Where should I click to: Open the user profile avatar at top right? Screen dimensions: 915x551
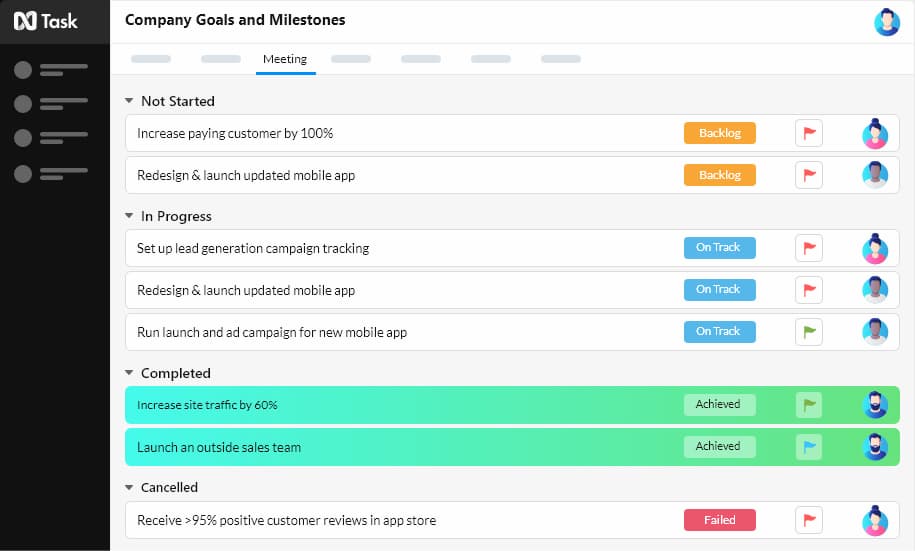click(886, 22)
